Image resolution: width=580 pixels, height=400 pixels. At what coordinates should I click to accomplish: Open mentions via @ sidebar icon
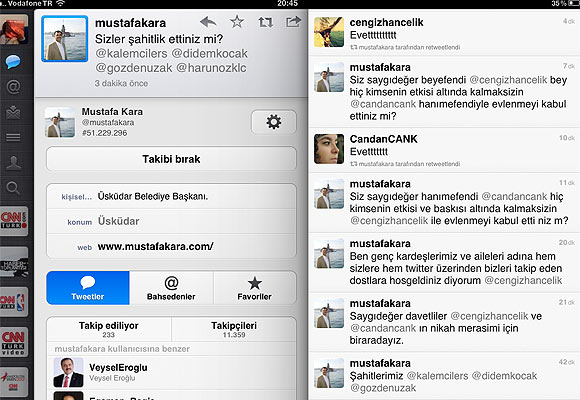click(x=13, y=87)
